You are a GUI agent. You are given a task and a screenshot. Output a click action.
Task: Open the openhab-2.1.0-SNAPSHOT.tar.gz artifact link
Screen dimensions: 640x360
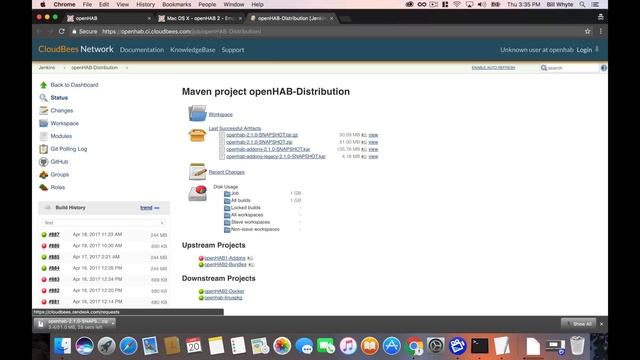coord(262,135)
